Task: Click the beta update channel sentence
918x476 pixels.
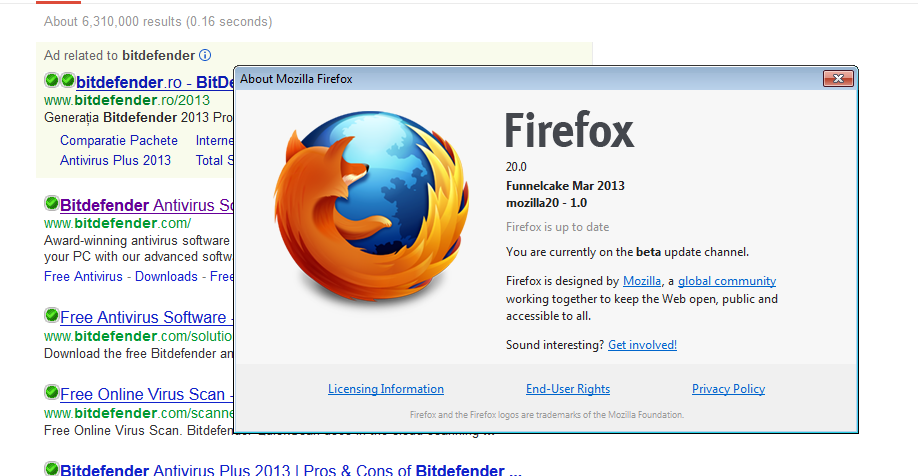Action: click(x=627, y=252)
